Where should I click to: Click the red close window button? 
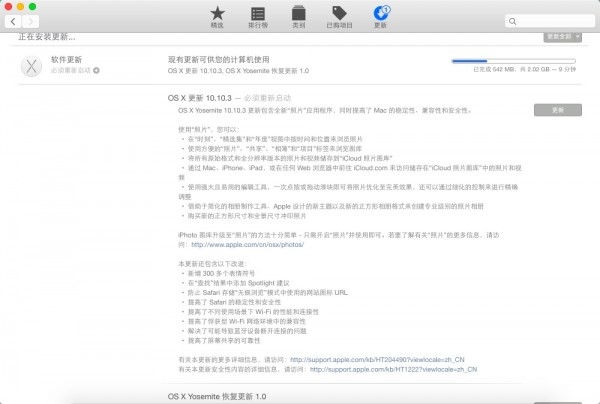pos(8,7)
